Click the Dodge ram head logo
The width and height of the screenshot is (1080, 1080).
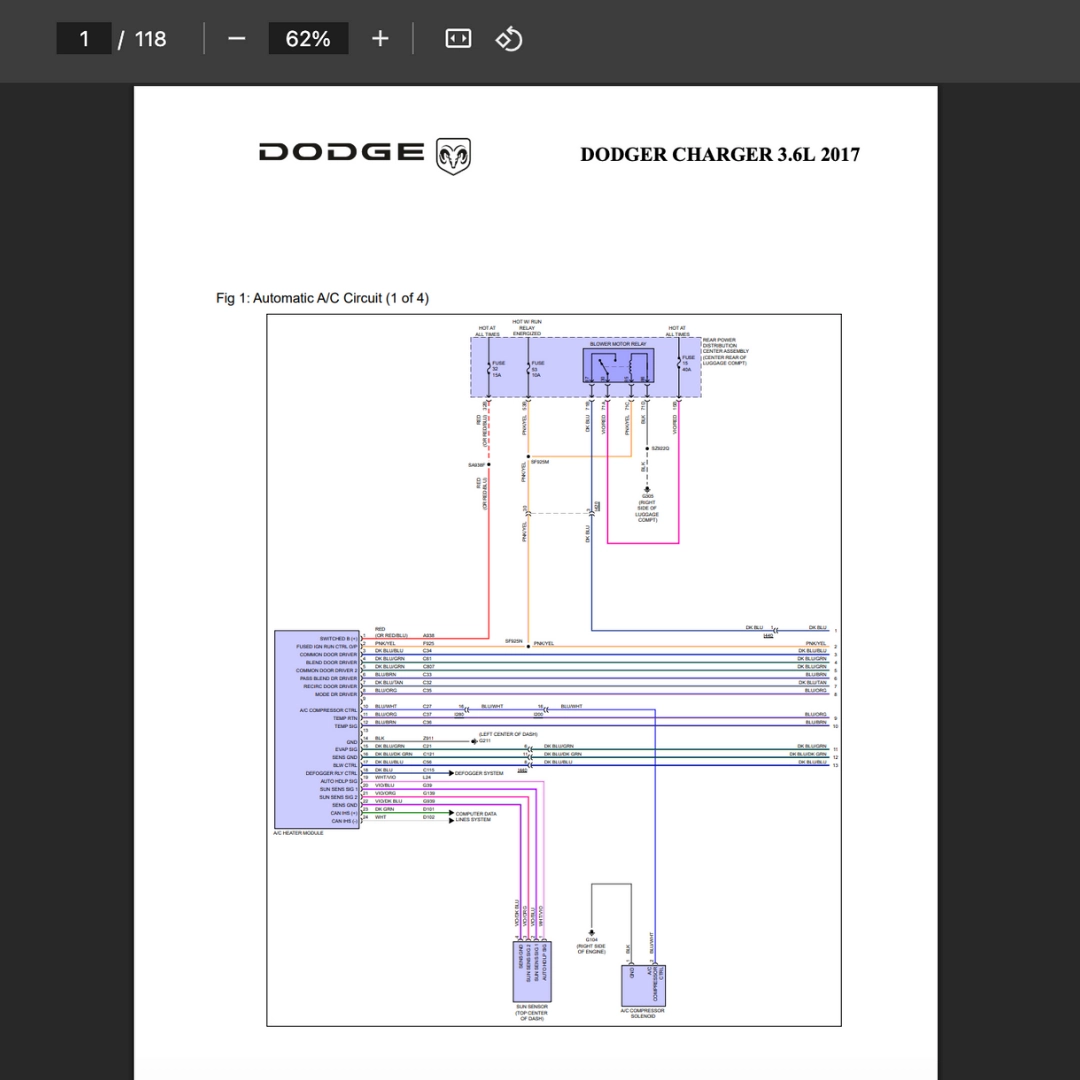(453, 156)
